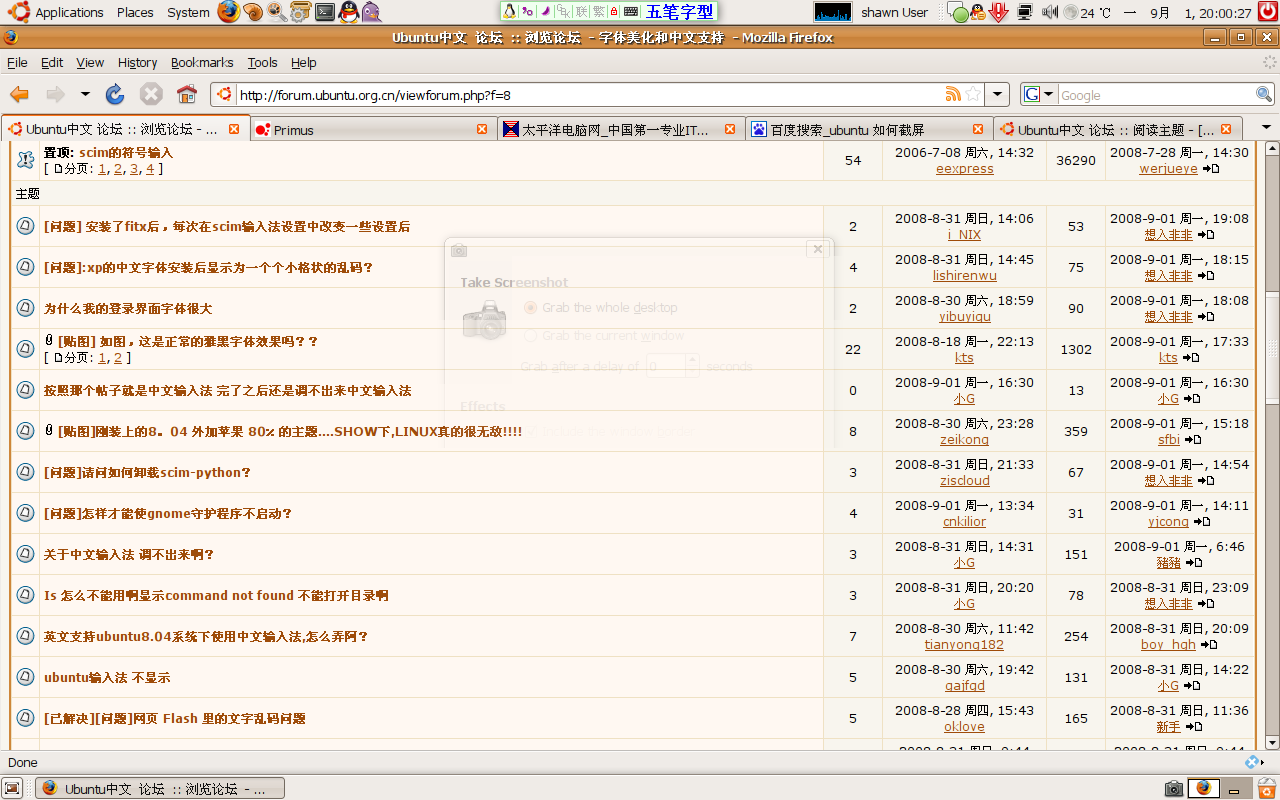
Task: Increase the screenshot delay seconds stepper
Action: pyautogui.click(x=692, y=360)
